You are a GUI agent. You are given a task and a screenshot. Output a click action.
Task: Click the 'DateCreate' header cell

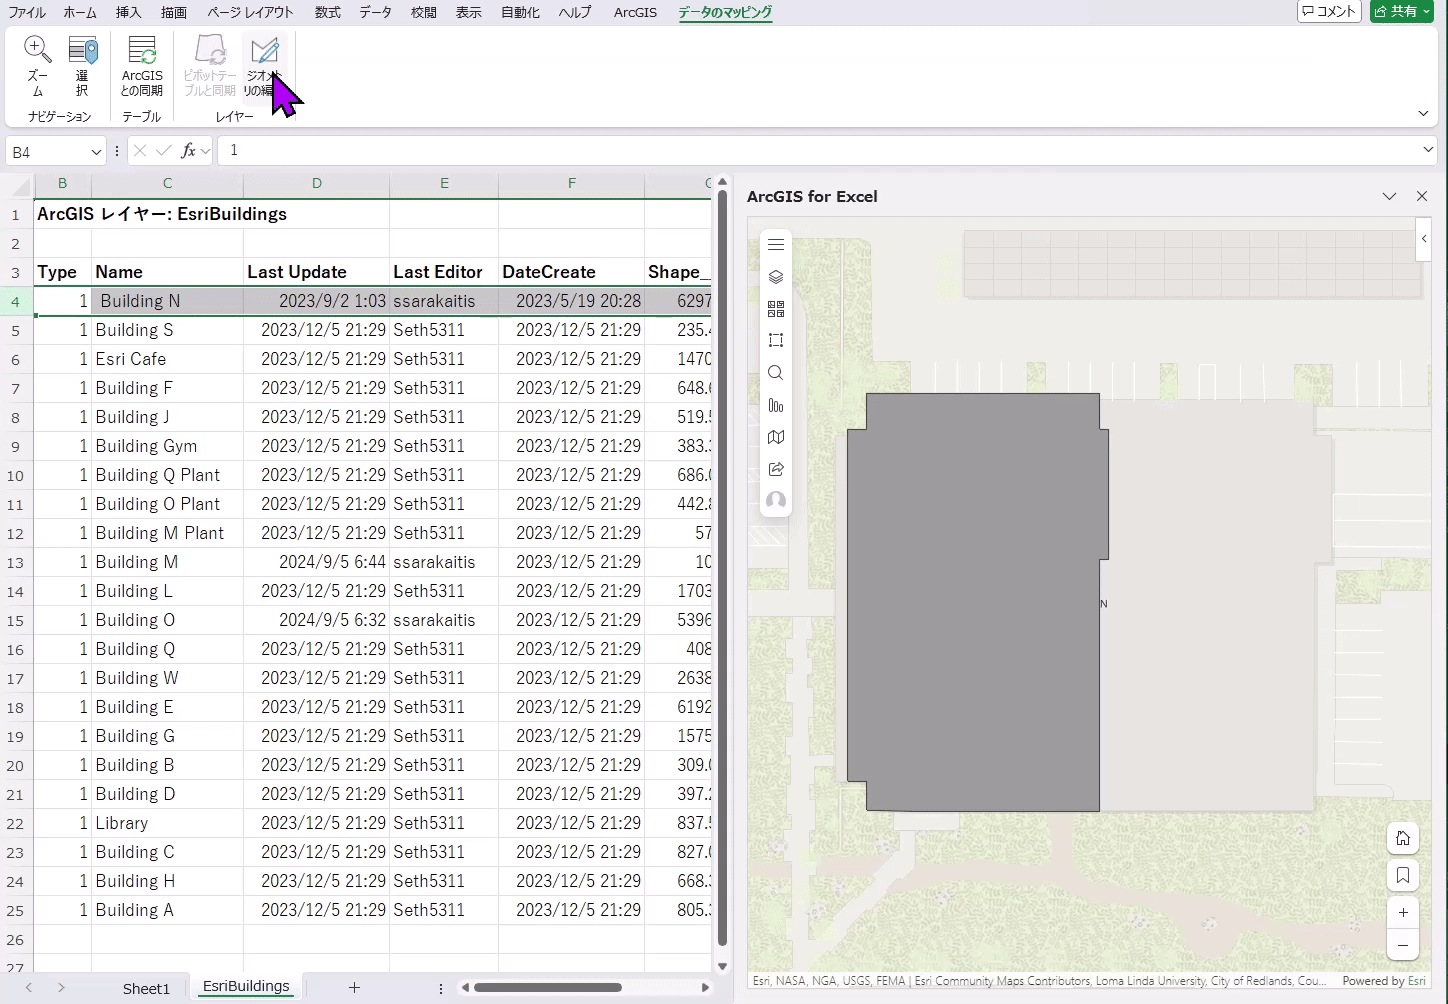coord(571,272)
